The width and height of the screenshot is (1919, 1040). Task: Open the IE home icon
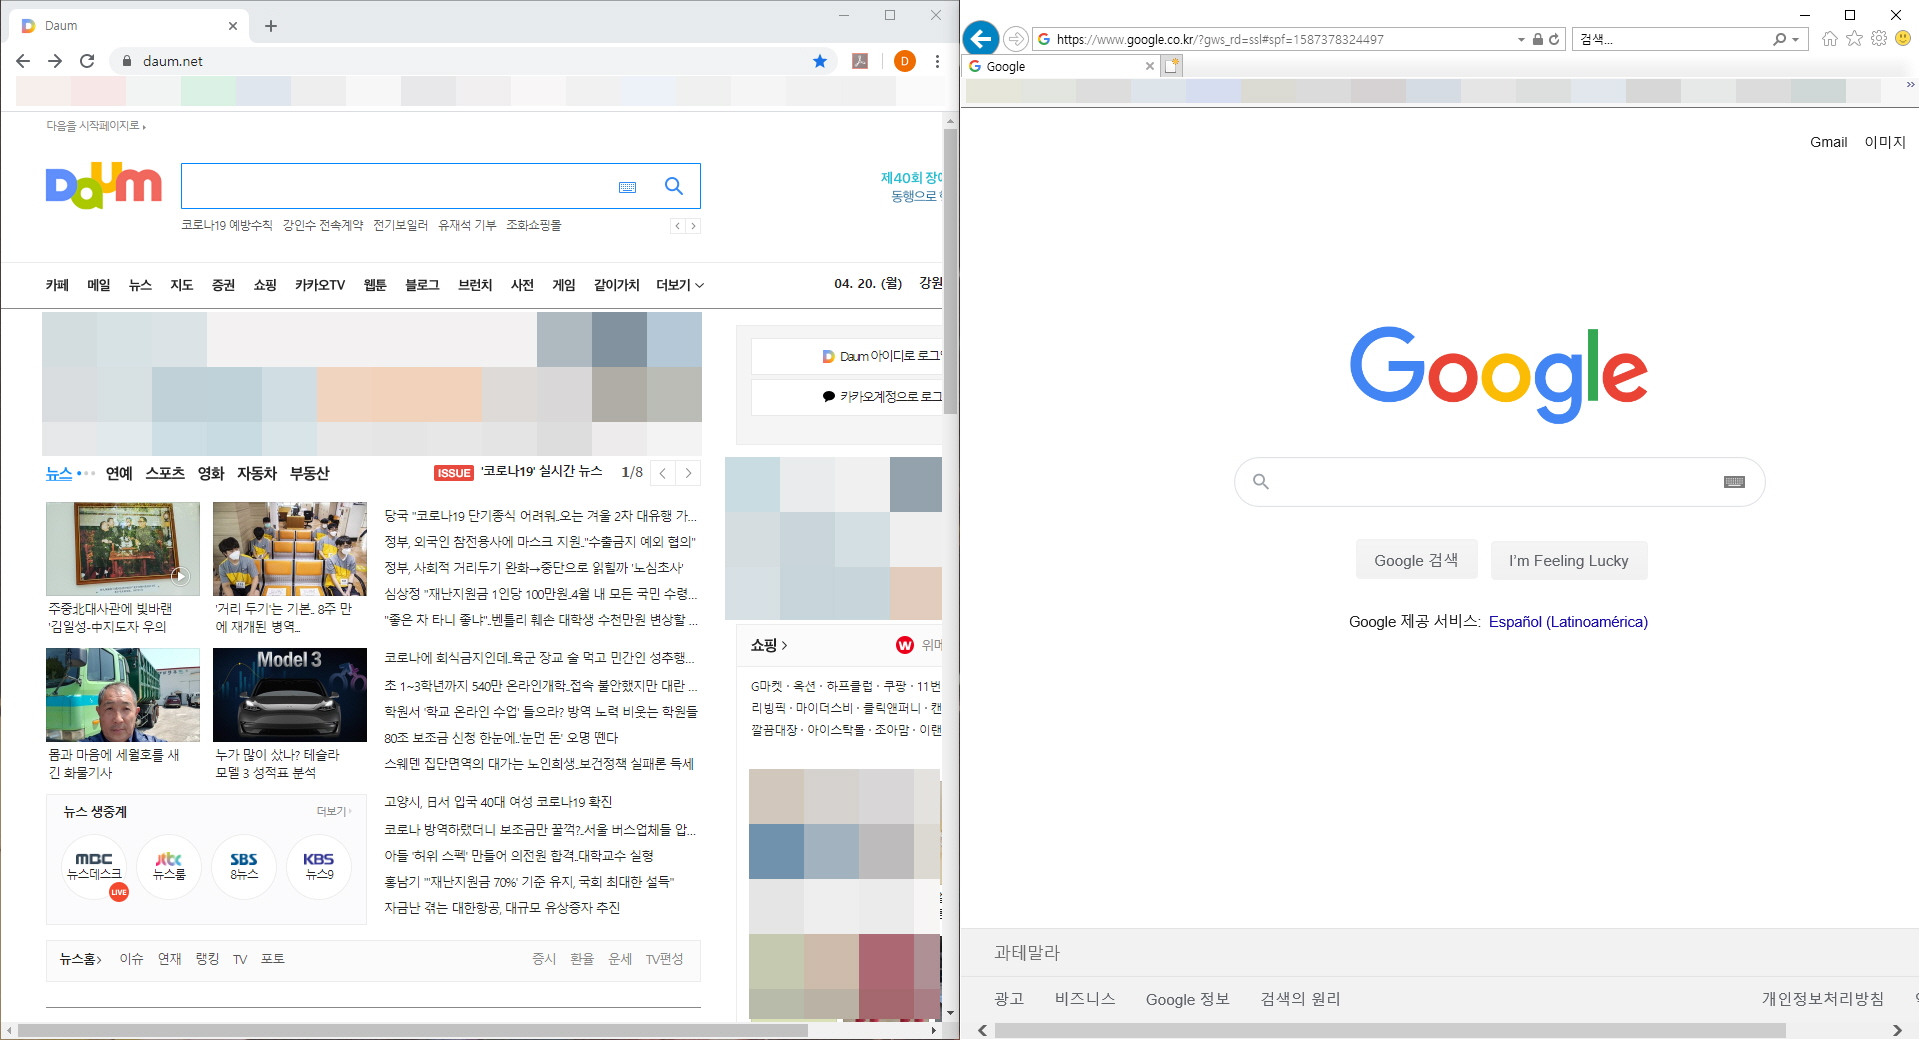pyautogui.click(x=1830, y=39)
